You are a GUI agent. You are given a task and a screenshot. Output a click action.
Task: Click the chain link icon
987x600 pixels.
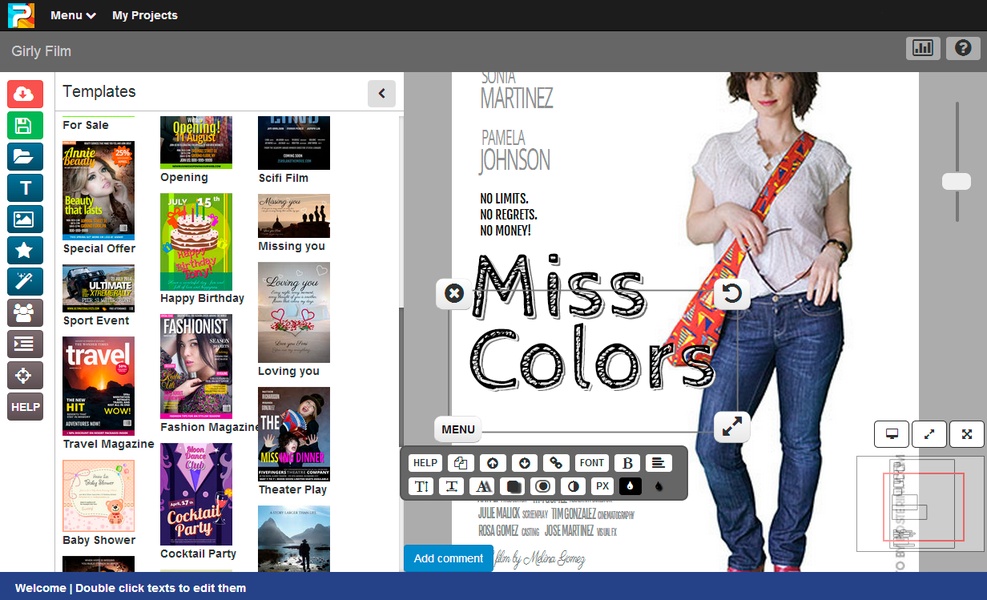coord(556,463)
